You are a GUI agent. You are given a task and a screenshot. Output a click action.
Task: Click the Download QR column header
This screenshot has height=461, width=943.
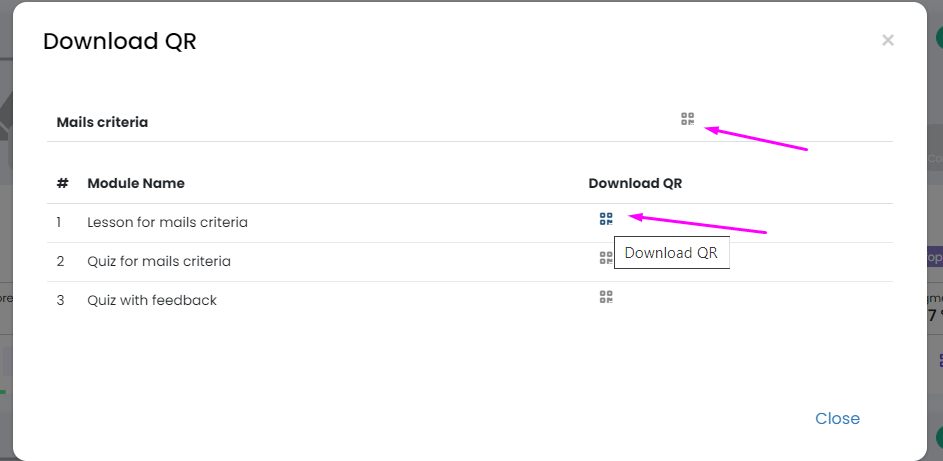click(x=635, y=183)
